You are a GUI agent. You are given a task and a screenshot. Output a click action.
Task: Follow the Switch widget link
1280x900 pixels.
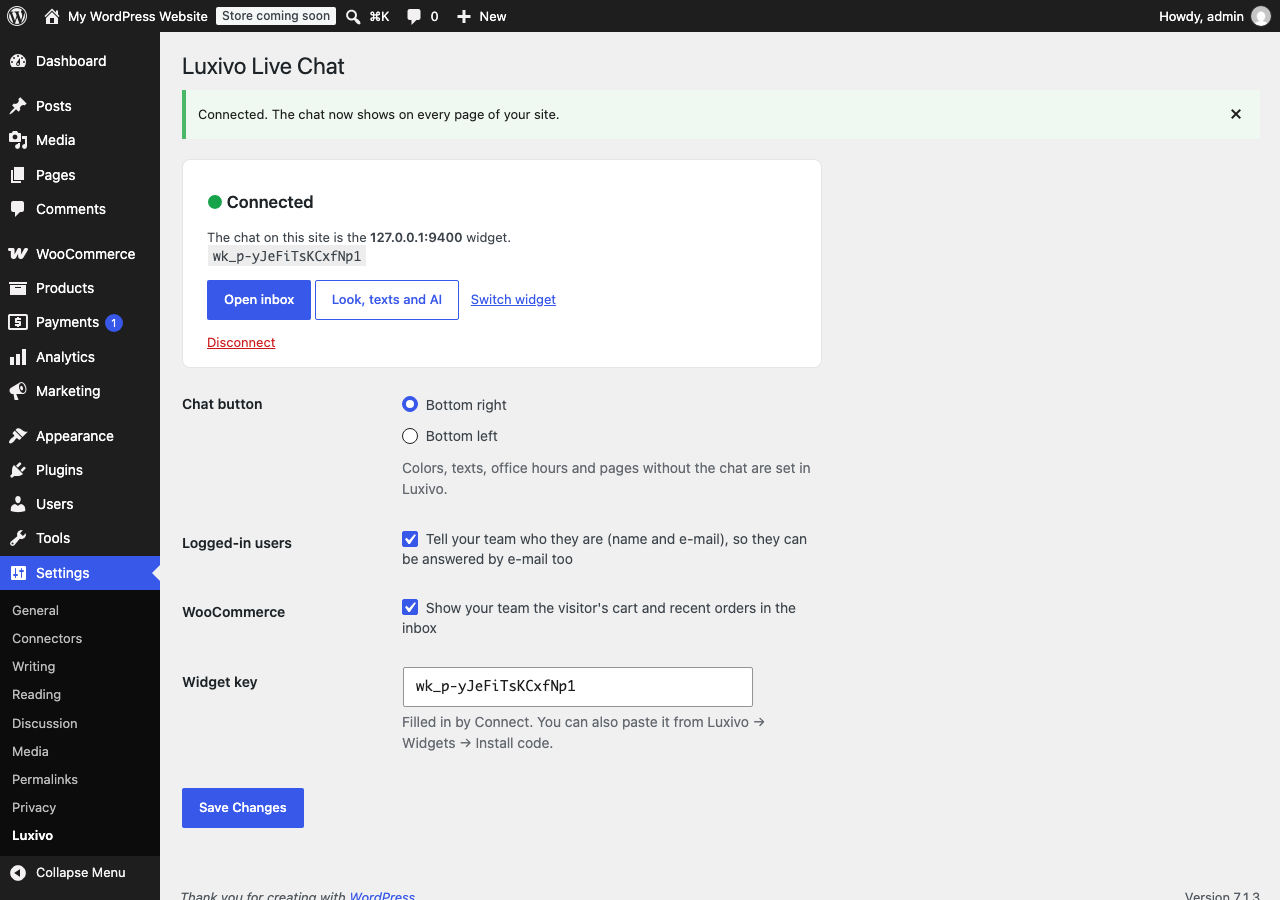pyautogui.click(x=513, y=299)
